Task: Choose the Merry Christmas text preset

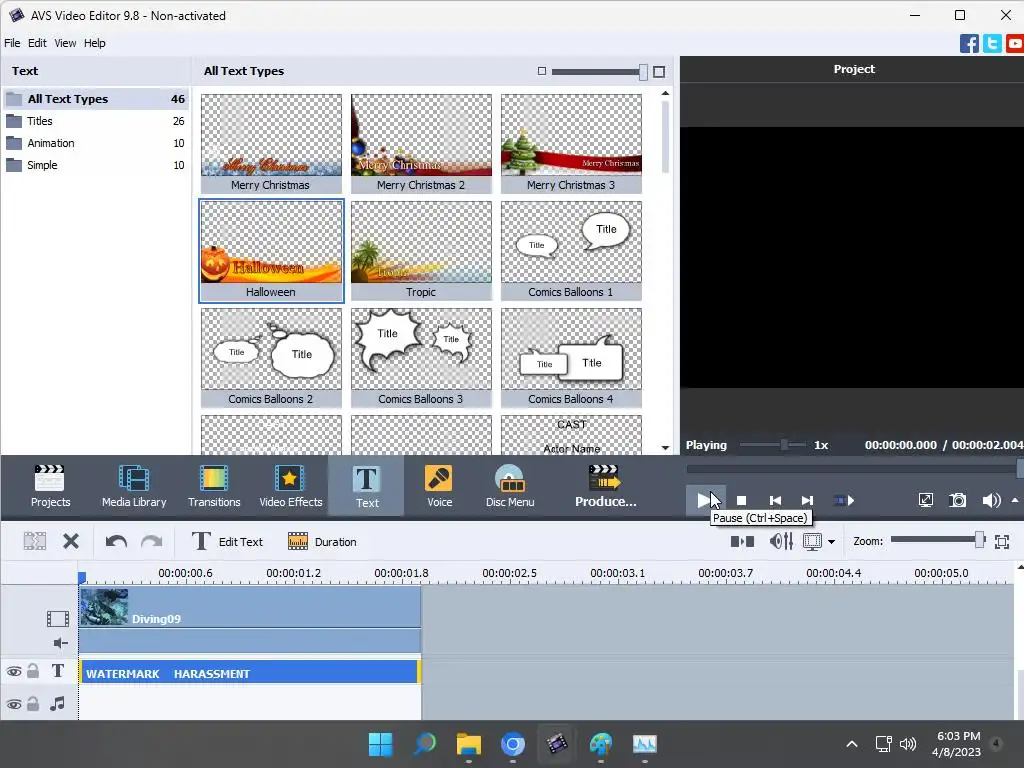Action: point(271,144)
